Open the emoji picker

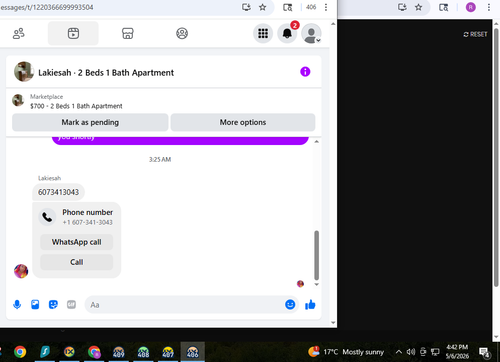click(290, 304)
